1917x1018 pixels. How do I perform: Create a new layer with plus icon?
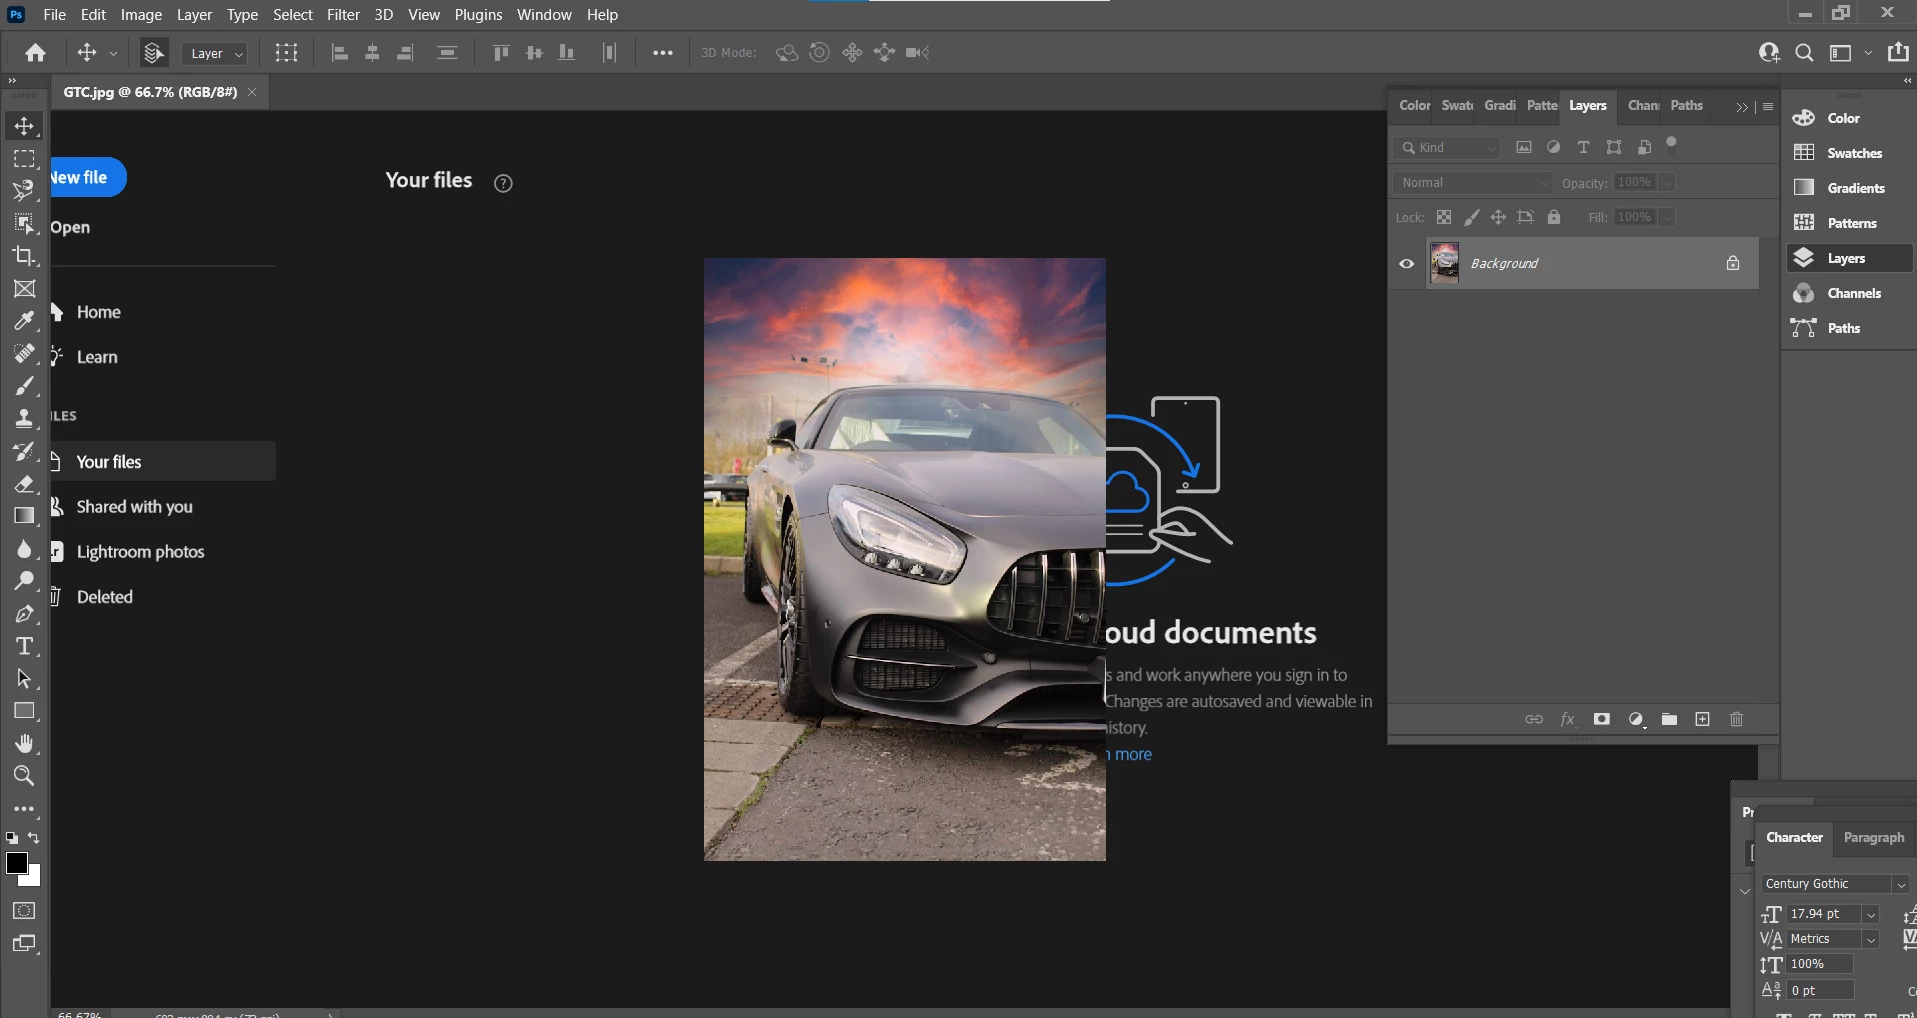coord(1702,719)
